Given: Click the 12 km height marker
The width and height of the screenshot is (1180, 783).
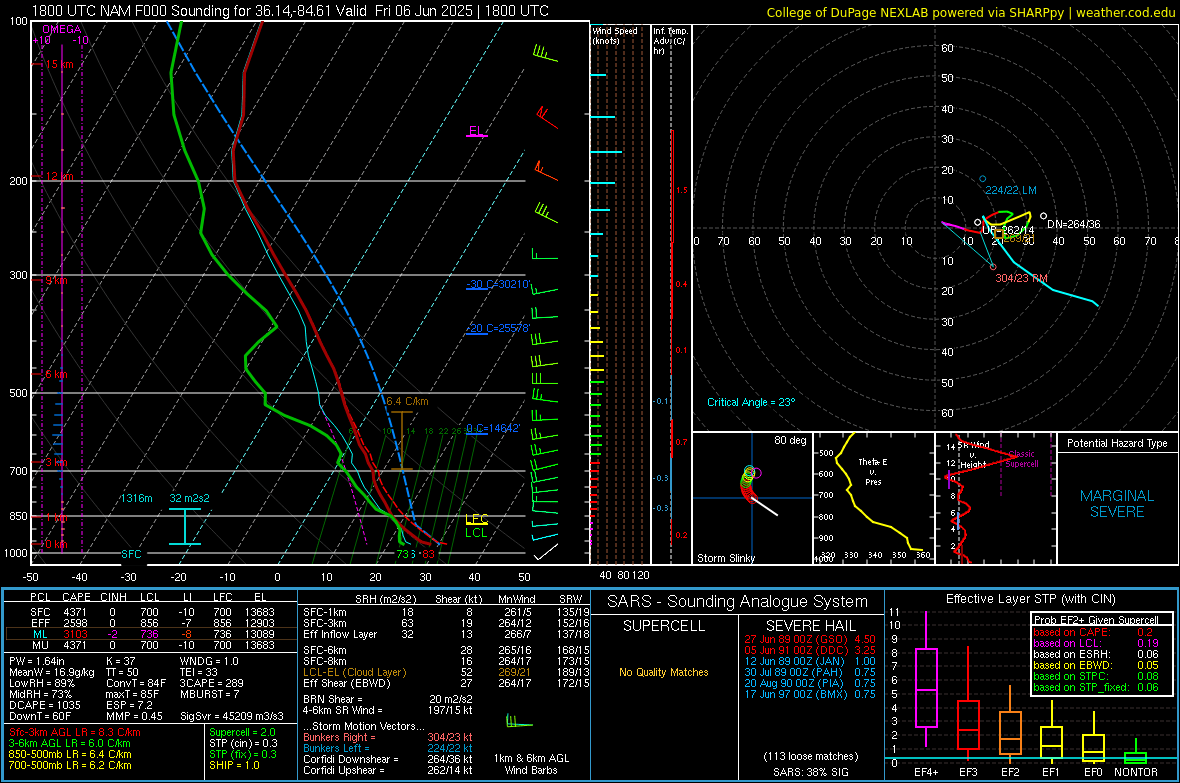Looking at the screenshot, I should coord(59,176).
